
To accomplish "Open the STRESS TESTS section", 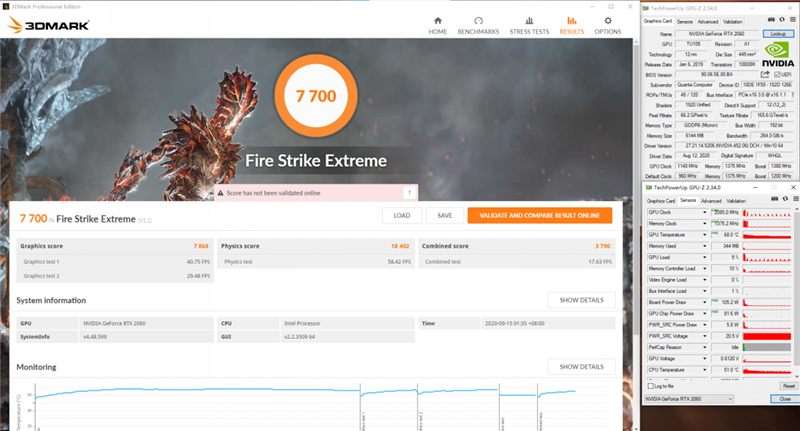I will coord(529,26).
